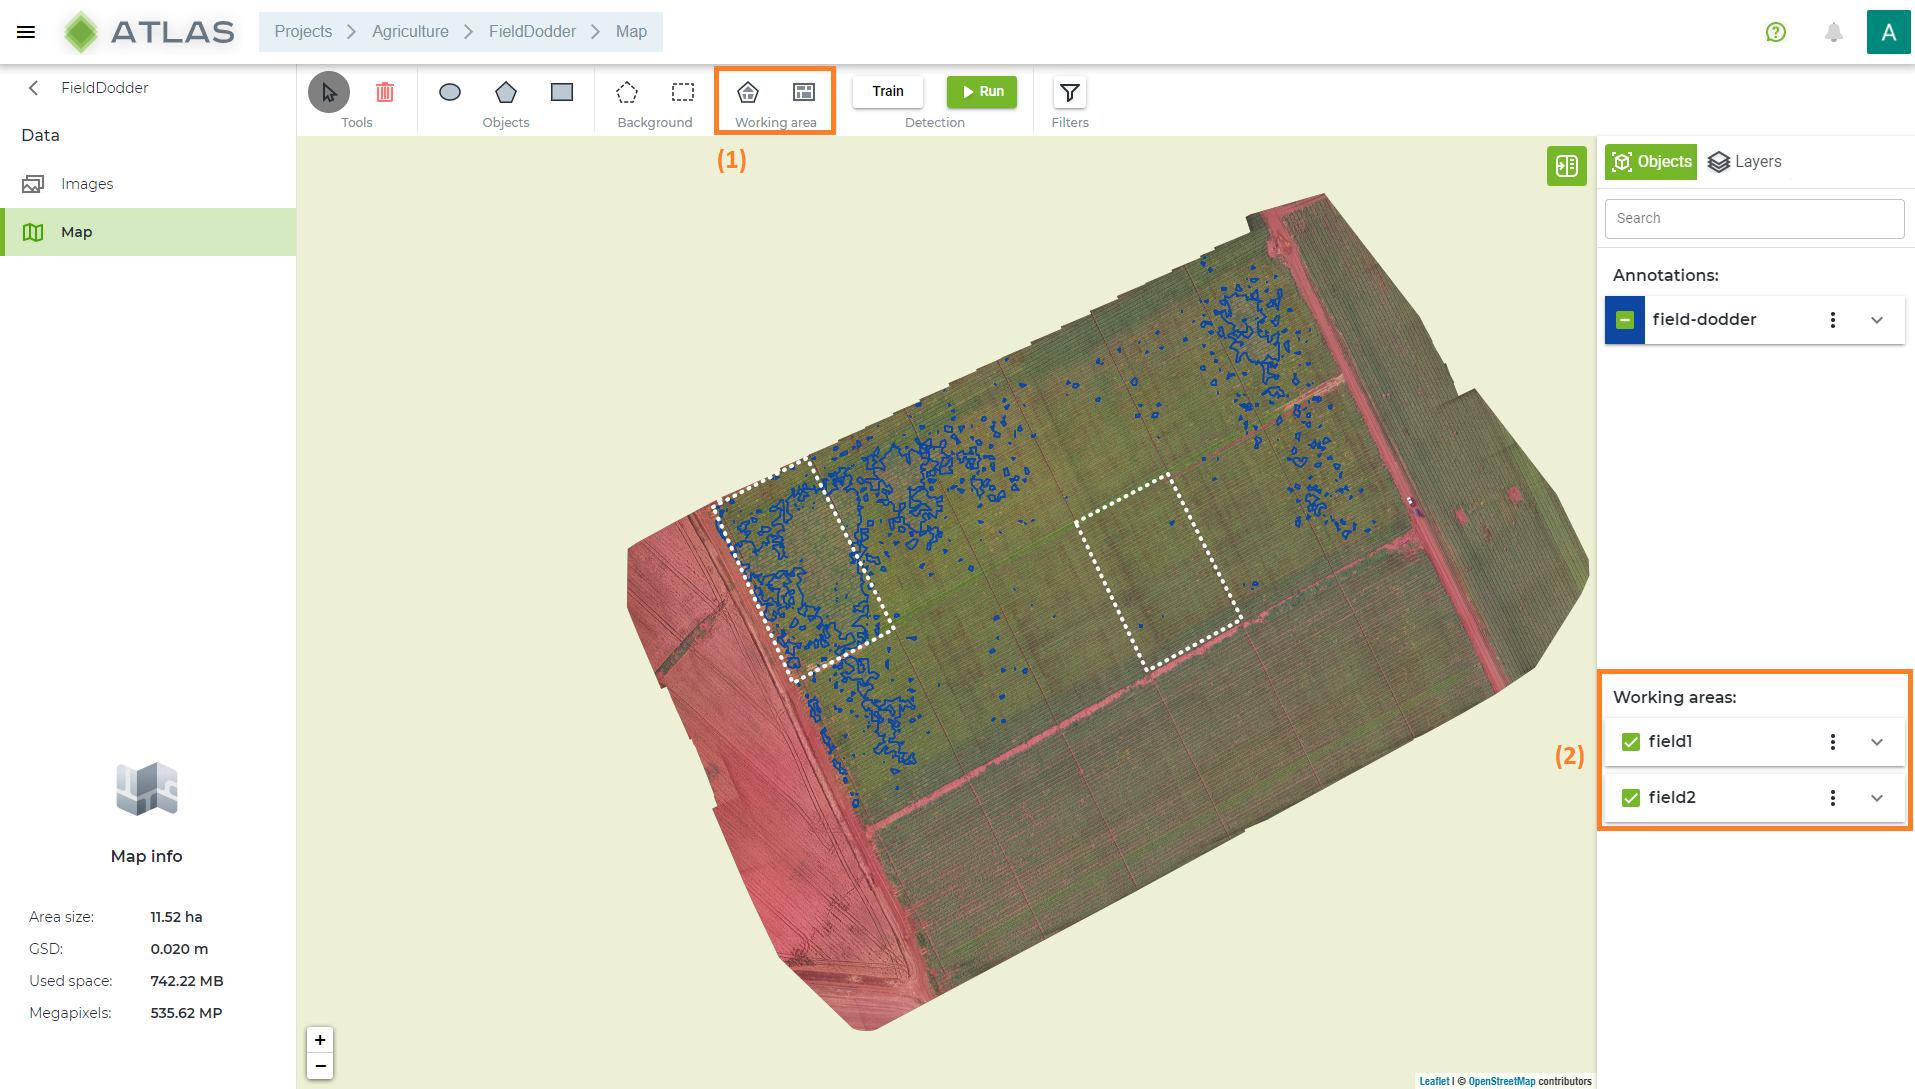This screenshot has height=1089, width=1915.
Task: Select the dashed rectangle background tool
Action: tap(683, 92)
